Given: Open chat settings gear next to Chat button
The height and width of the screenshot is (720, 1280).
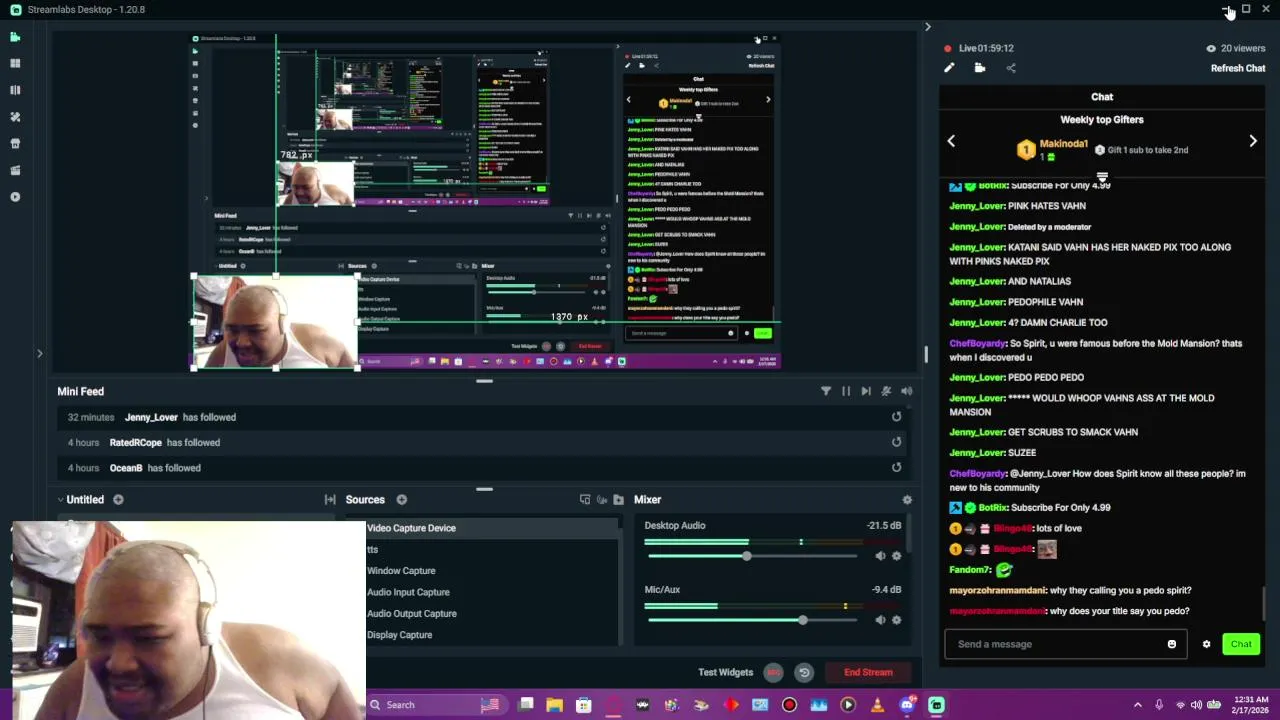Looking at the screenshot, I should pyautogui.click(x=1206, y=644).
